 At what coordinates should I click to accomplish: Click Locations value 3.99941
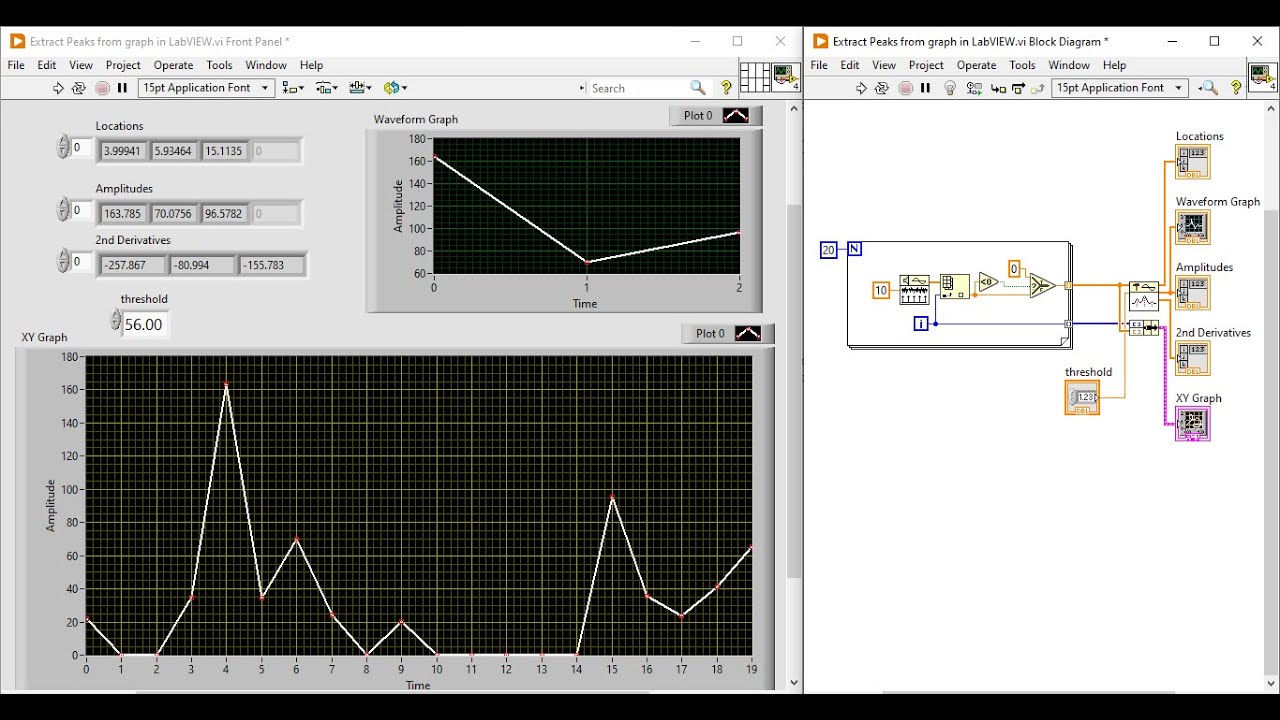123,152
